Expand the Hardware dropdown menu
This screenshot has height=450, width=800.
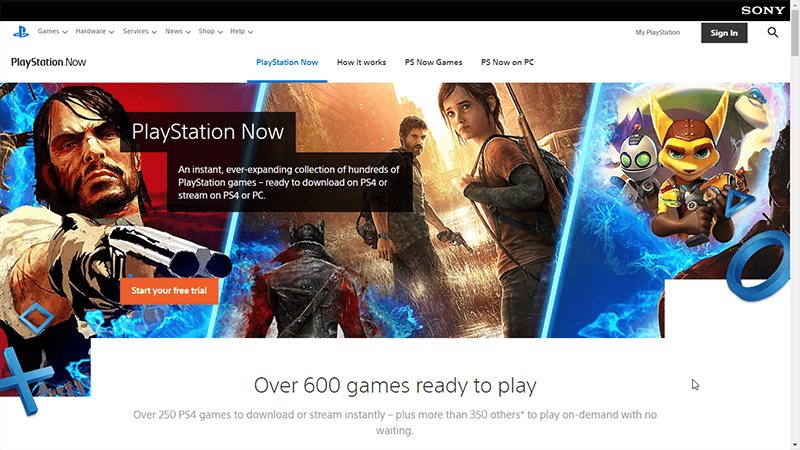click(x=94, y=31)
